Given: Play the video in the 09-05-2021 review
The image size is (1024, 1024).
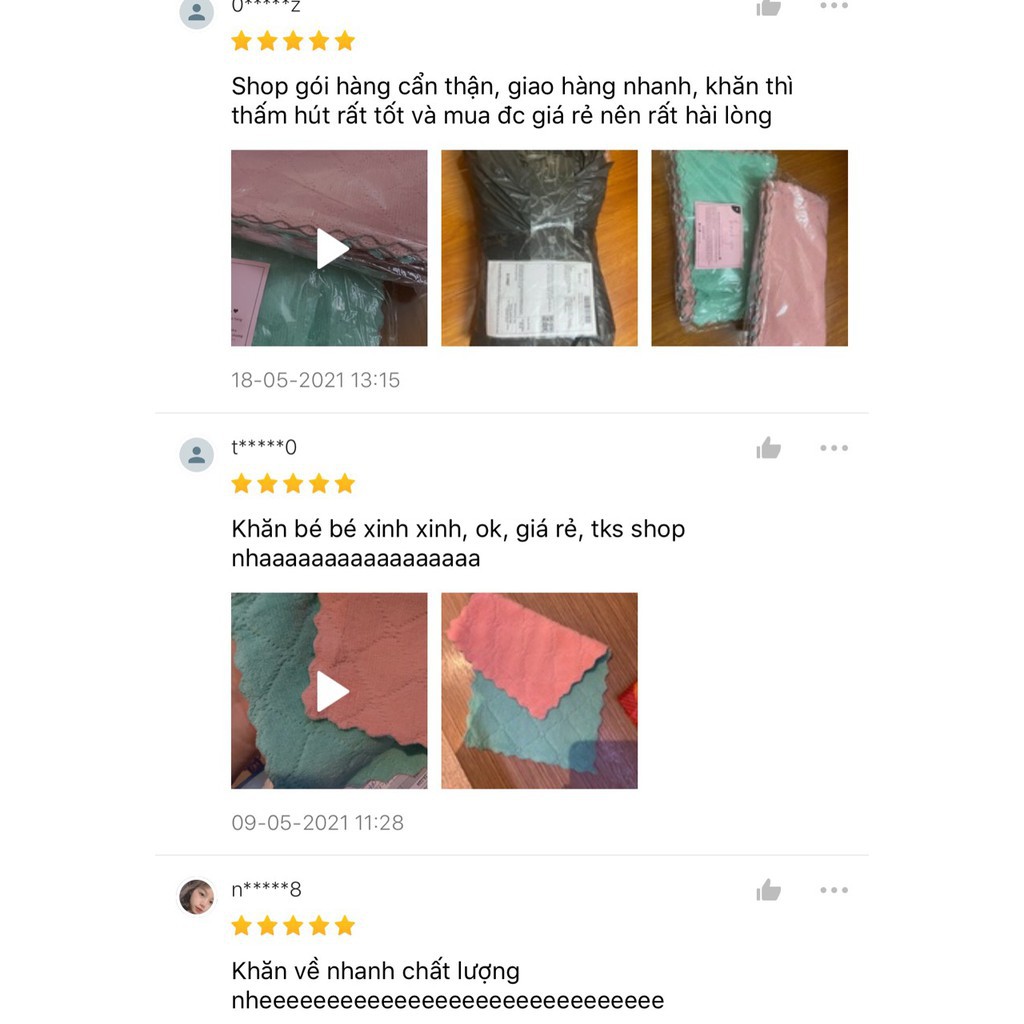Looking at the screenshot, I should [x=329, y=691].
